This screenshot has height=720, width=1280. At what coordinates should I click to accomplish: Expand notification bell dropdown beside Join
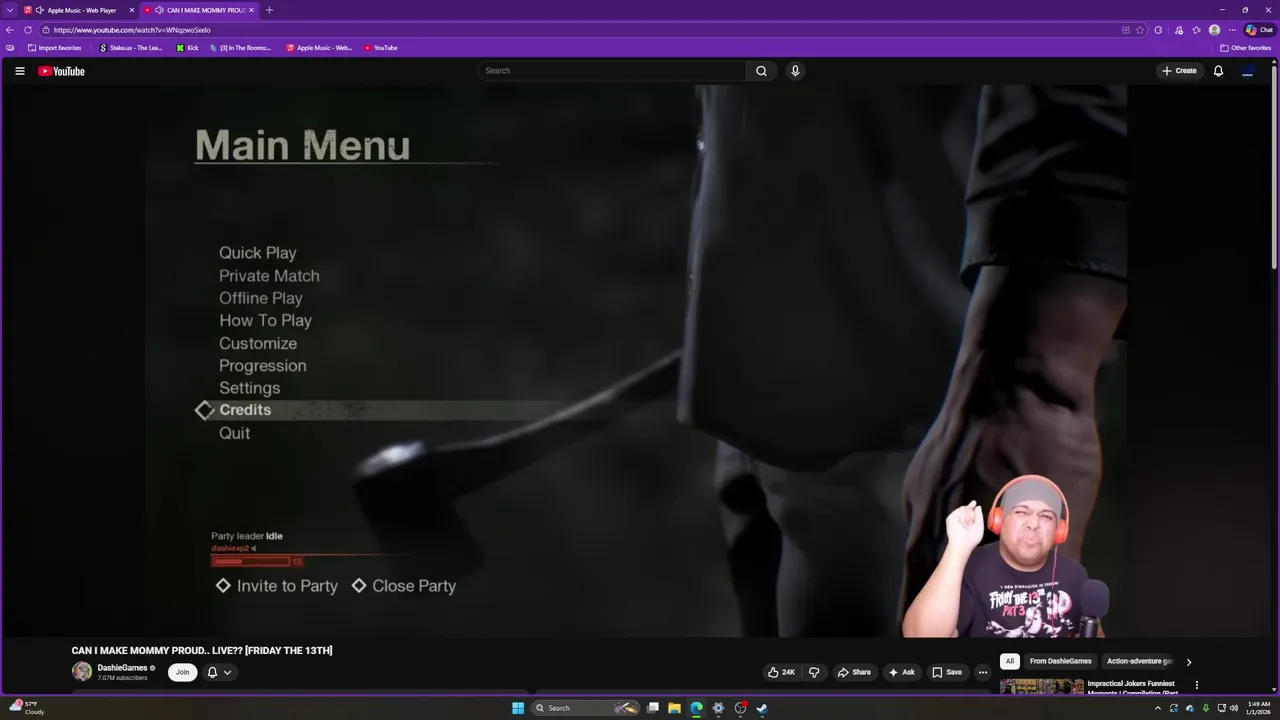[x=219, y=672]
